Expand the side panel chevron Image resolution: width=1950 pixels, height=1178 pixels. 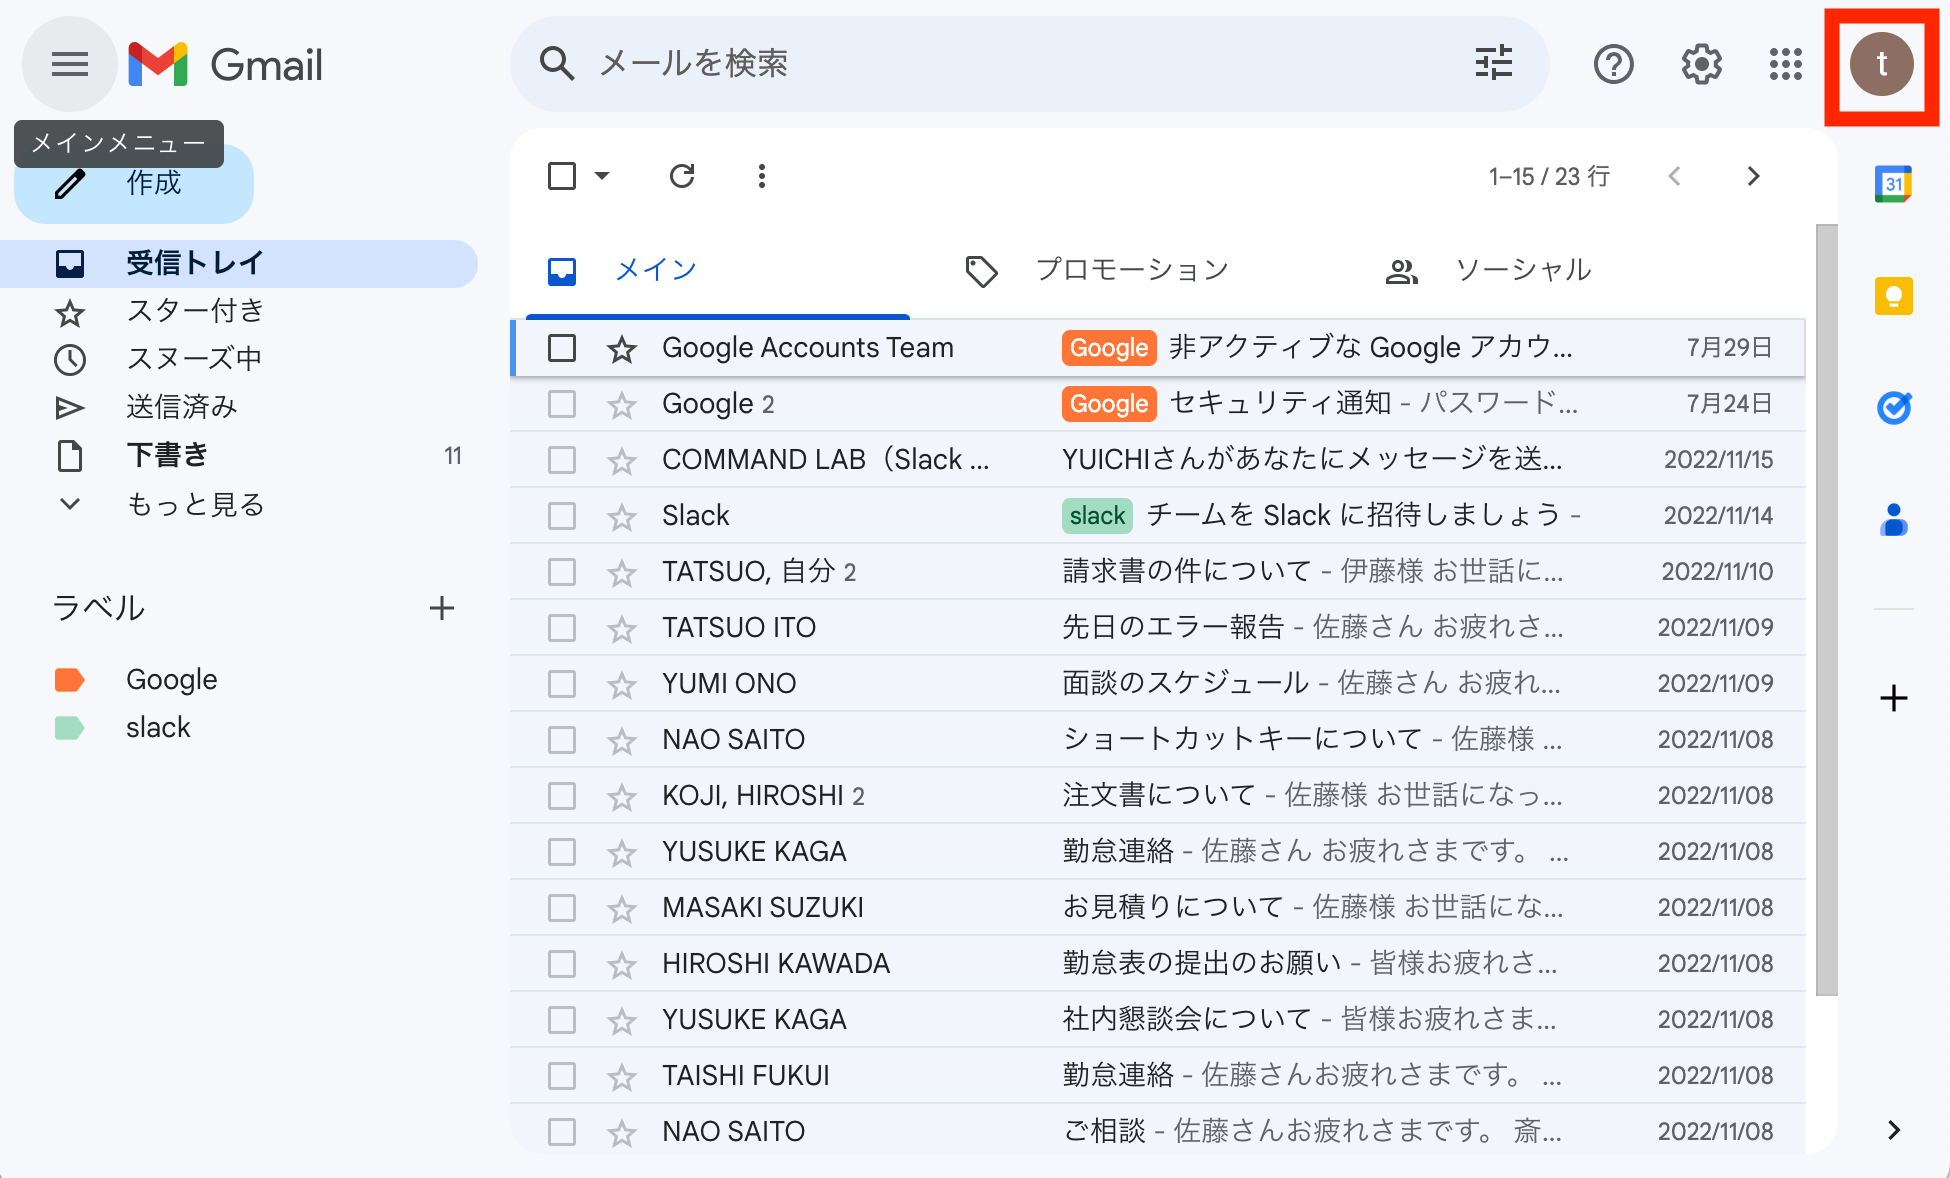click(x=1894, y=1130)
